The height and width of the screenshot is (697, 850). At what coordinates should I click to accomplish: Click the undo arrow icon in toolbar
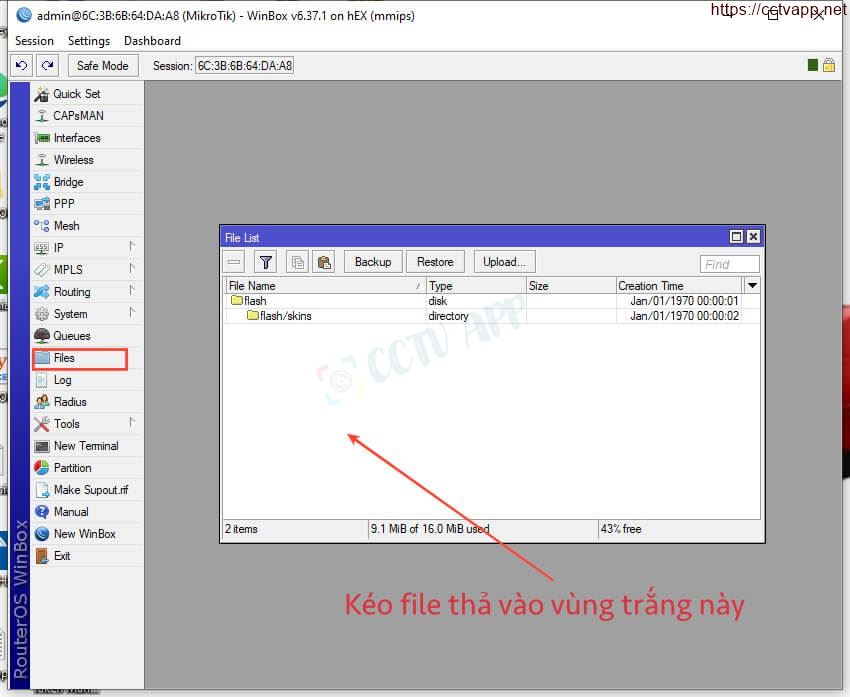coord(22,66)
